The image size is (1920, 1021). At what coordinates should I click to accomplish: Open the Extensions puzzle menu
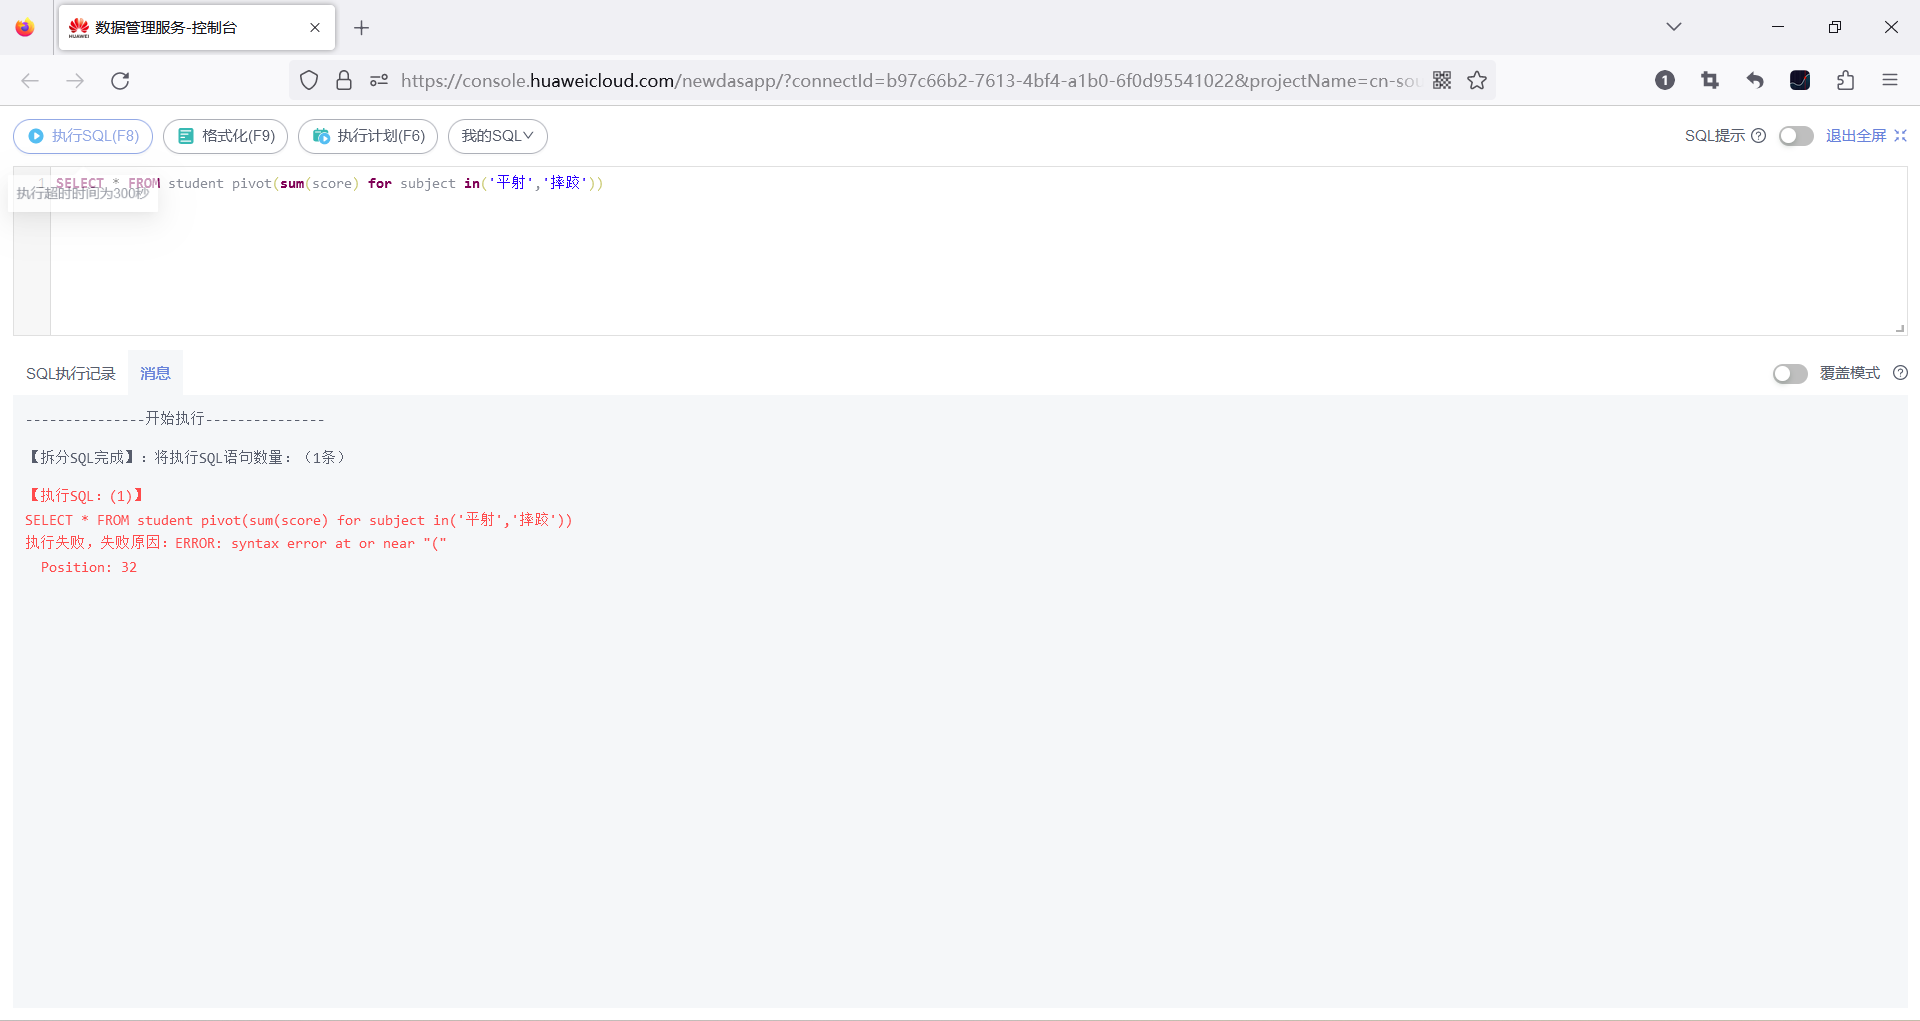coord(1845,81)
